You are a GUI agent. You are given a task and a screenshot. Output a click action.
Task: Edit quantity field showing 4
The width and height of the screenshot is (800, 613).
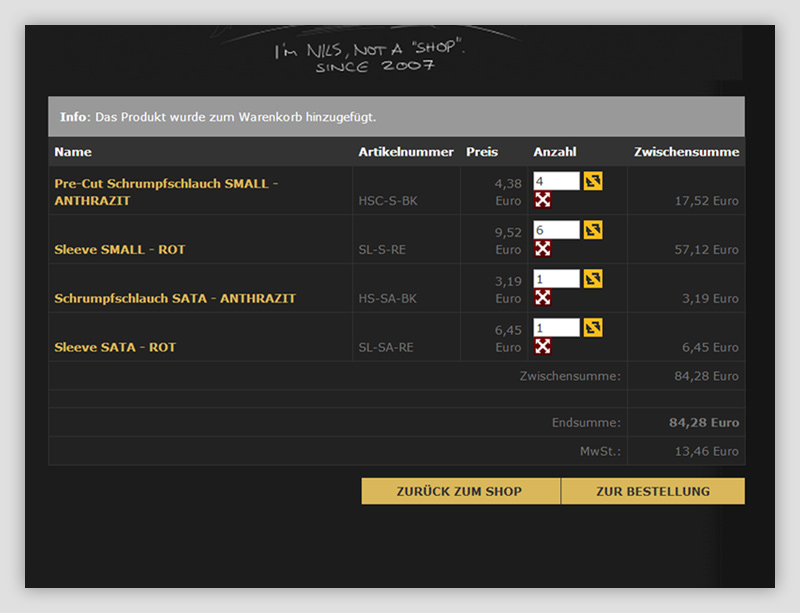(x=556, y=181)
